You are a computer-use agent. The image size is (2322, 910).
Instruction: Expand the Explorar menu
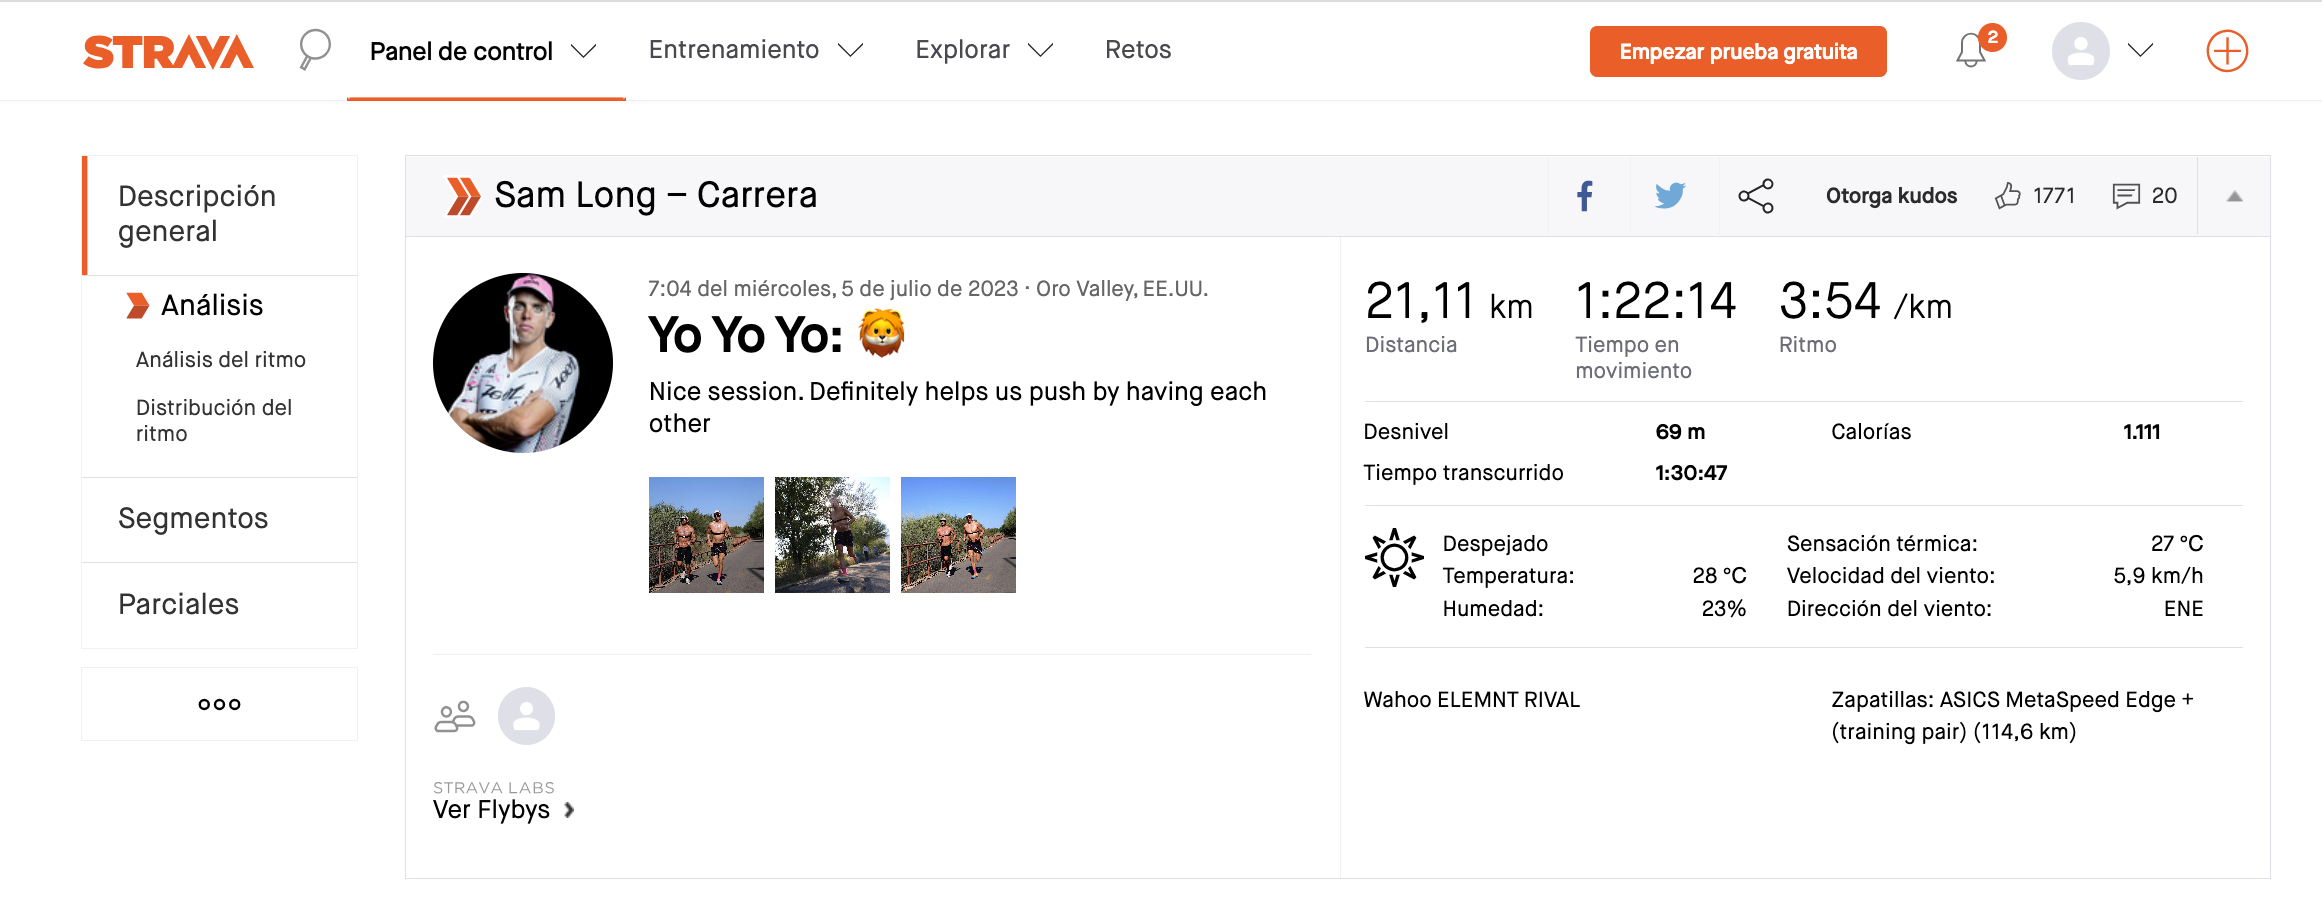coord(1041,50)
